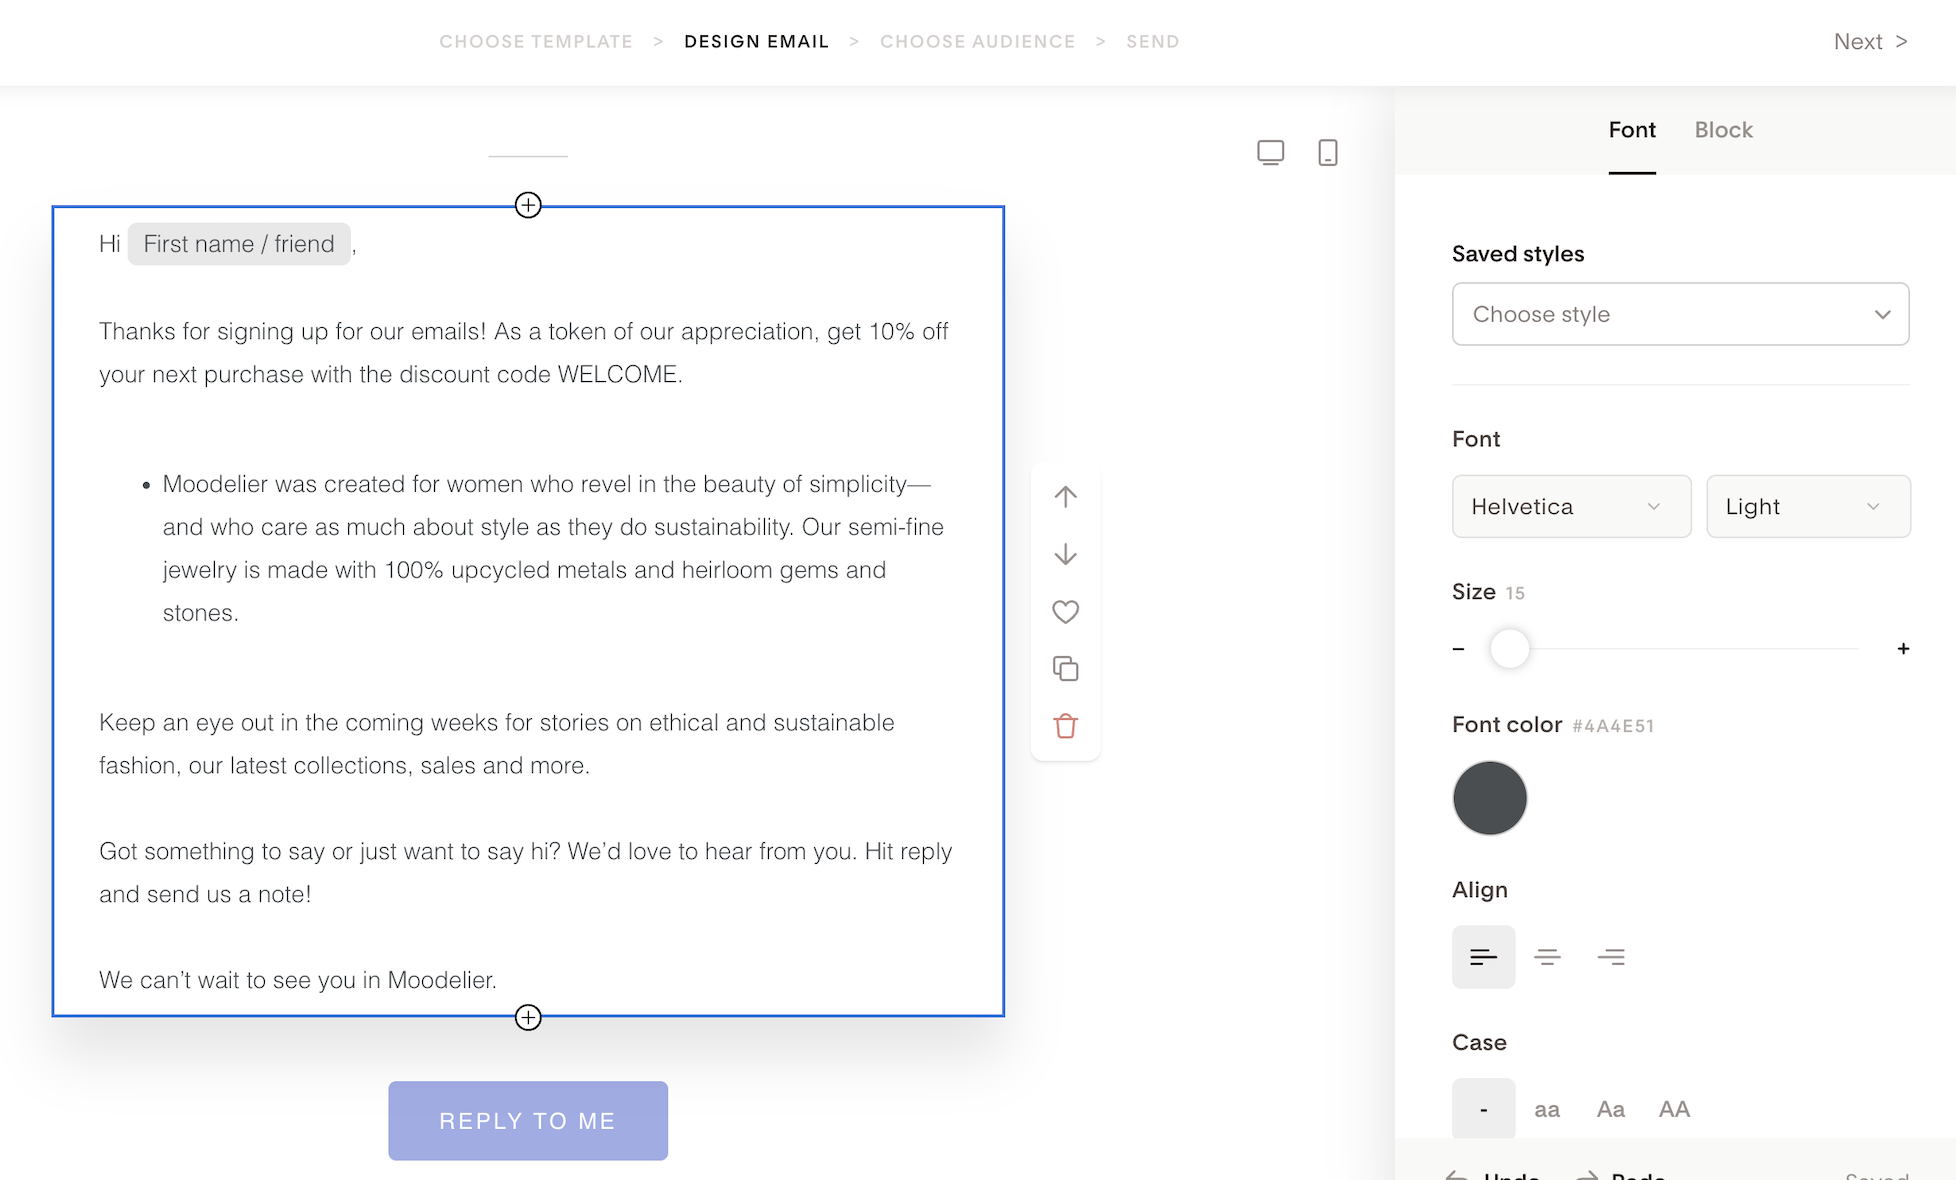Add block below with plus icon
This screenshot has height=1180, width=1956.
(x=528, y=1017)
